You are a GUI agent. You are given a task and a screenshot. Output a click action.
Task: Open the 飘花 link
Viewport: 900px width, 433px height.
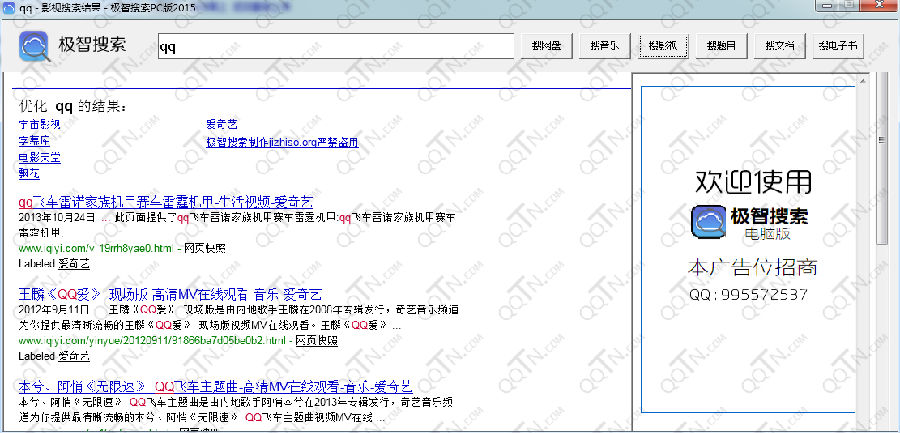29,173
